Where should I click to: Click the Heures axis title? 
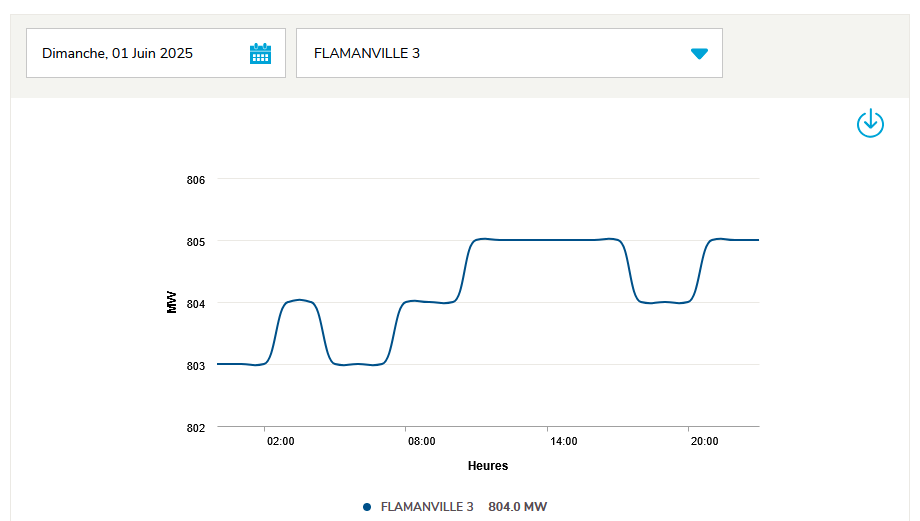(x=488, y=466)
